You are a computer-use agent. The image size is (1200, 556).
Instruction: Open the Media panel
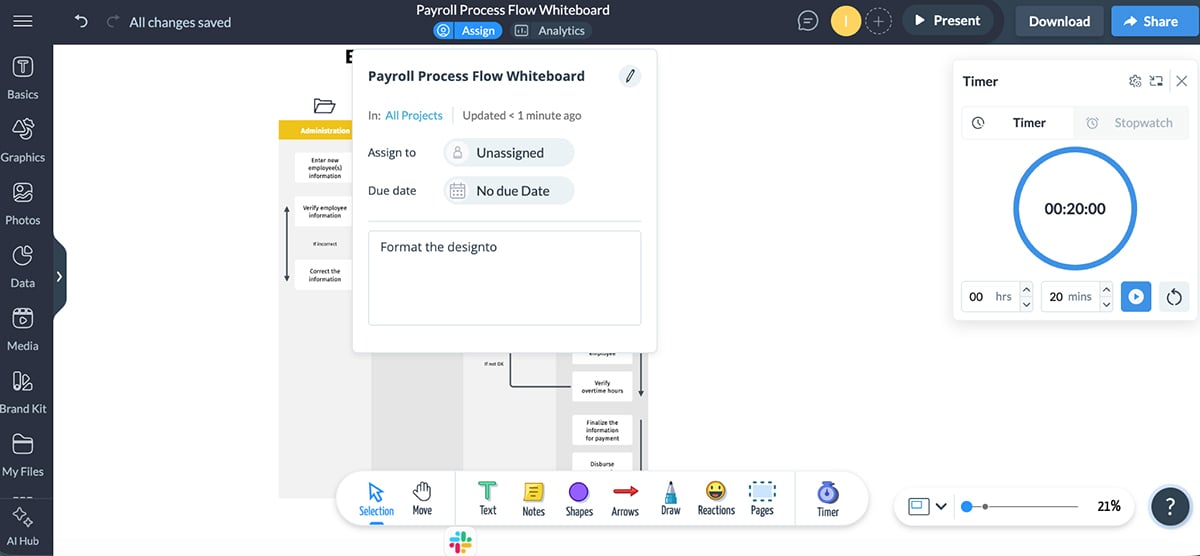coord(22,330)
